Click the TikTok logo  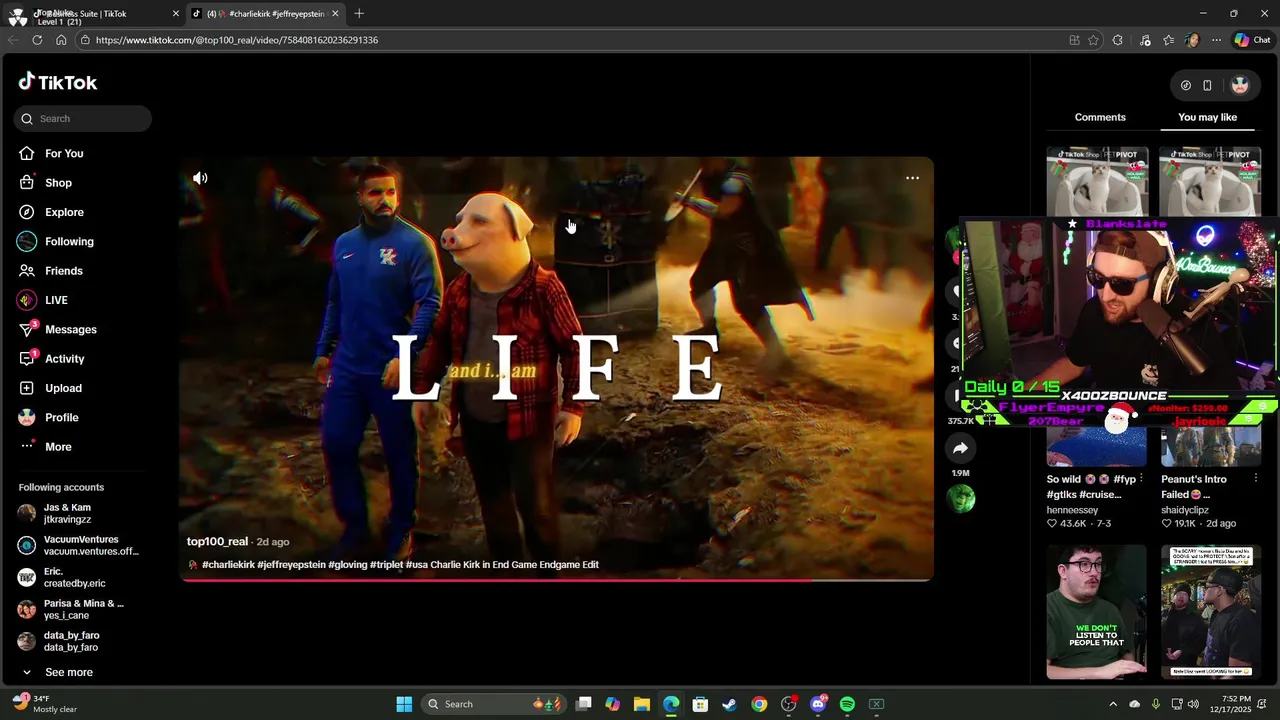[x=58, y=82]
